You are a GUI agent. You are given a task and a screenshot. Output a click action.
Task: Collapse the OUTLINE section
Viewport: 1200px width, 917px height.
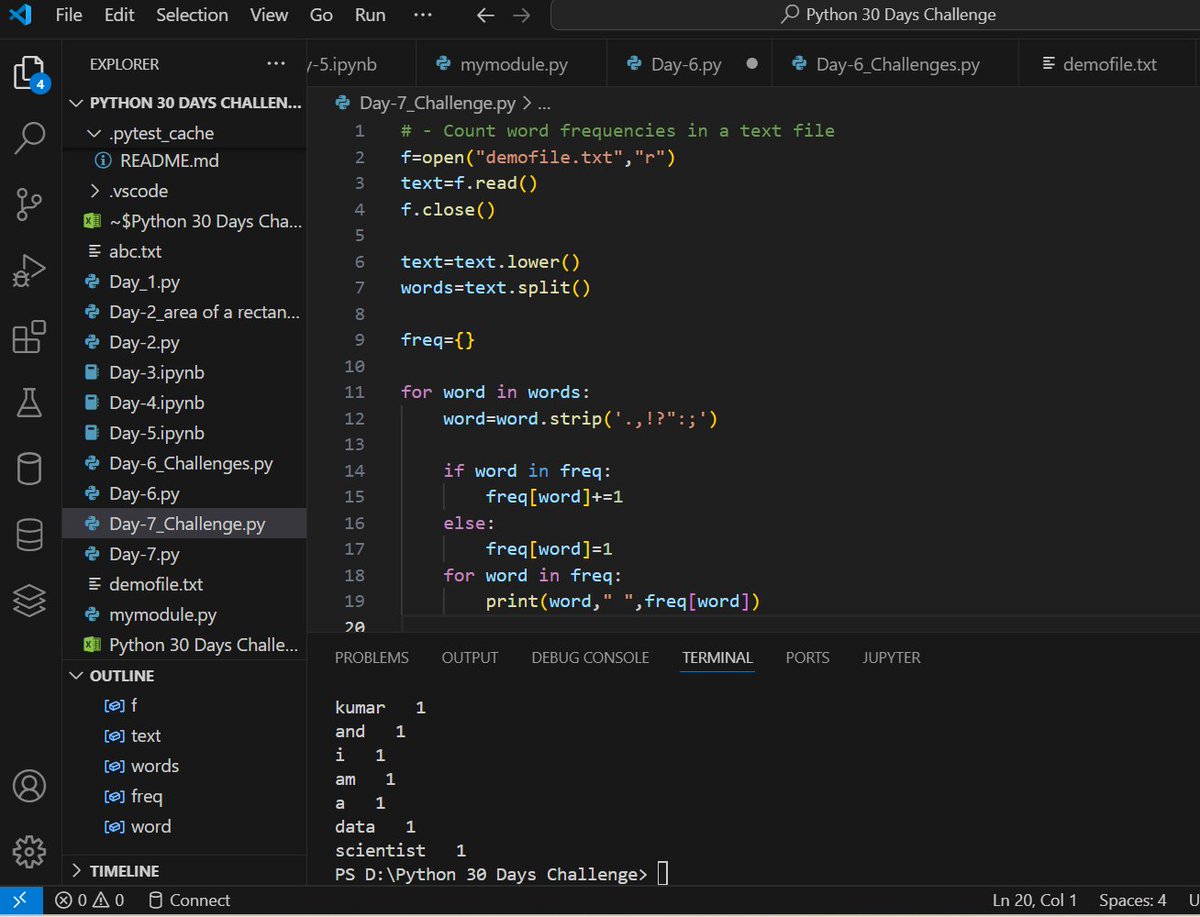click(185, 676)
